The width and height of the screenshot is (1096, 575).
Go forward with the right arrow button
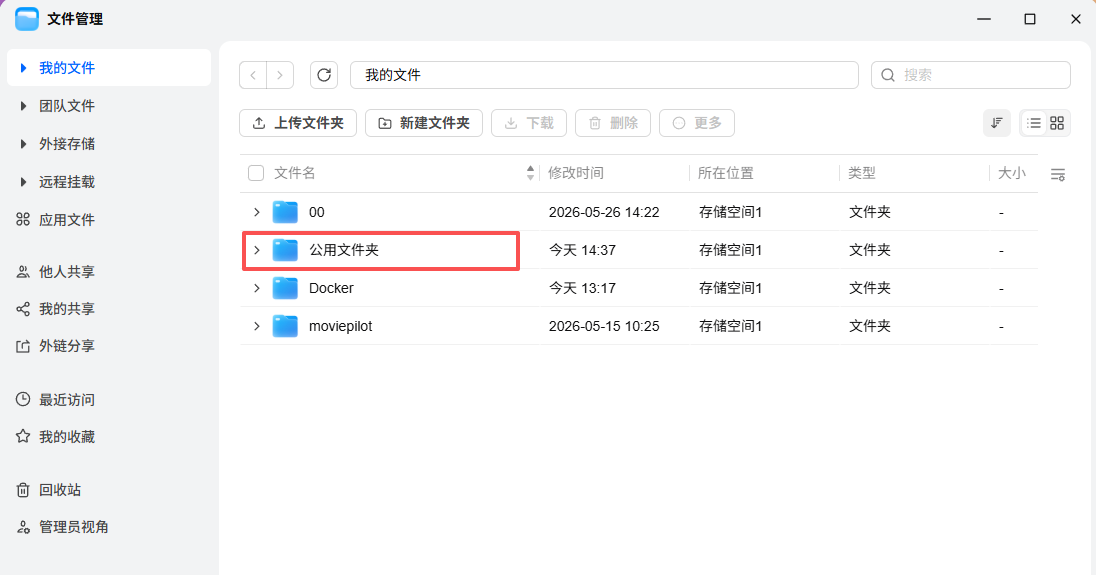(x=280, y=75)
